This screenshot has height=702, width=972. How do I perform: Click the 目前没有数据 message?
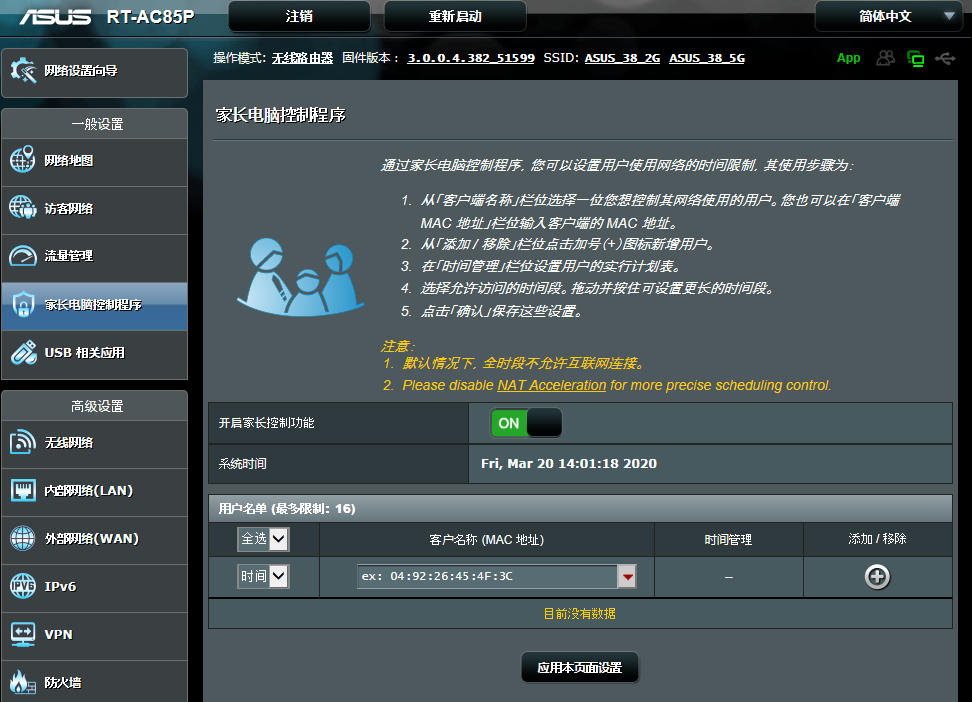580,613
